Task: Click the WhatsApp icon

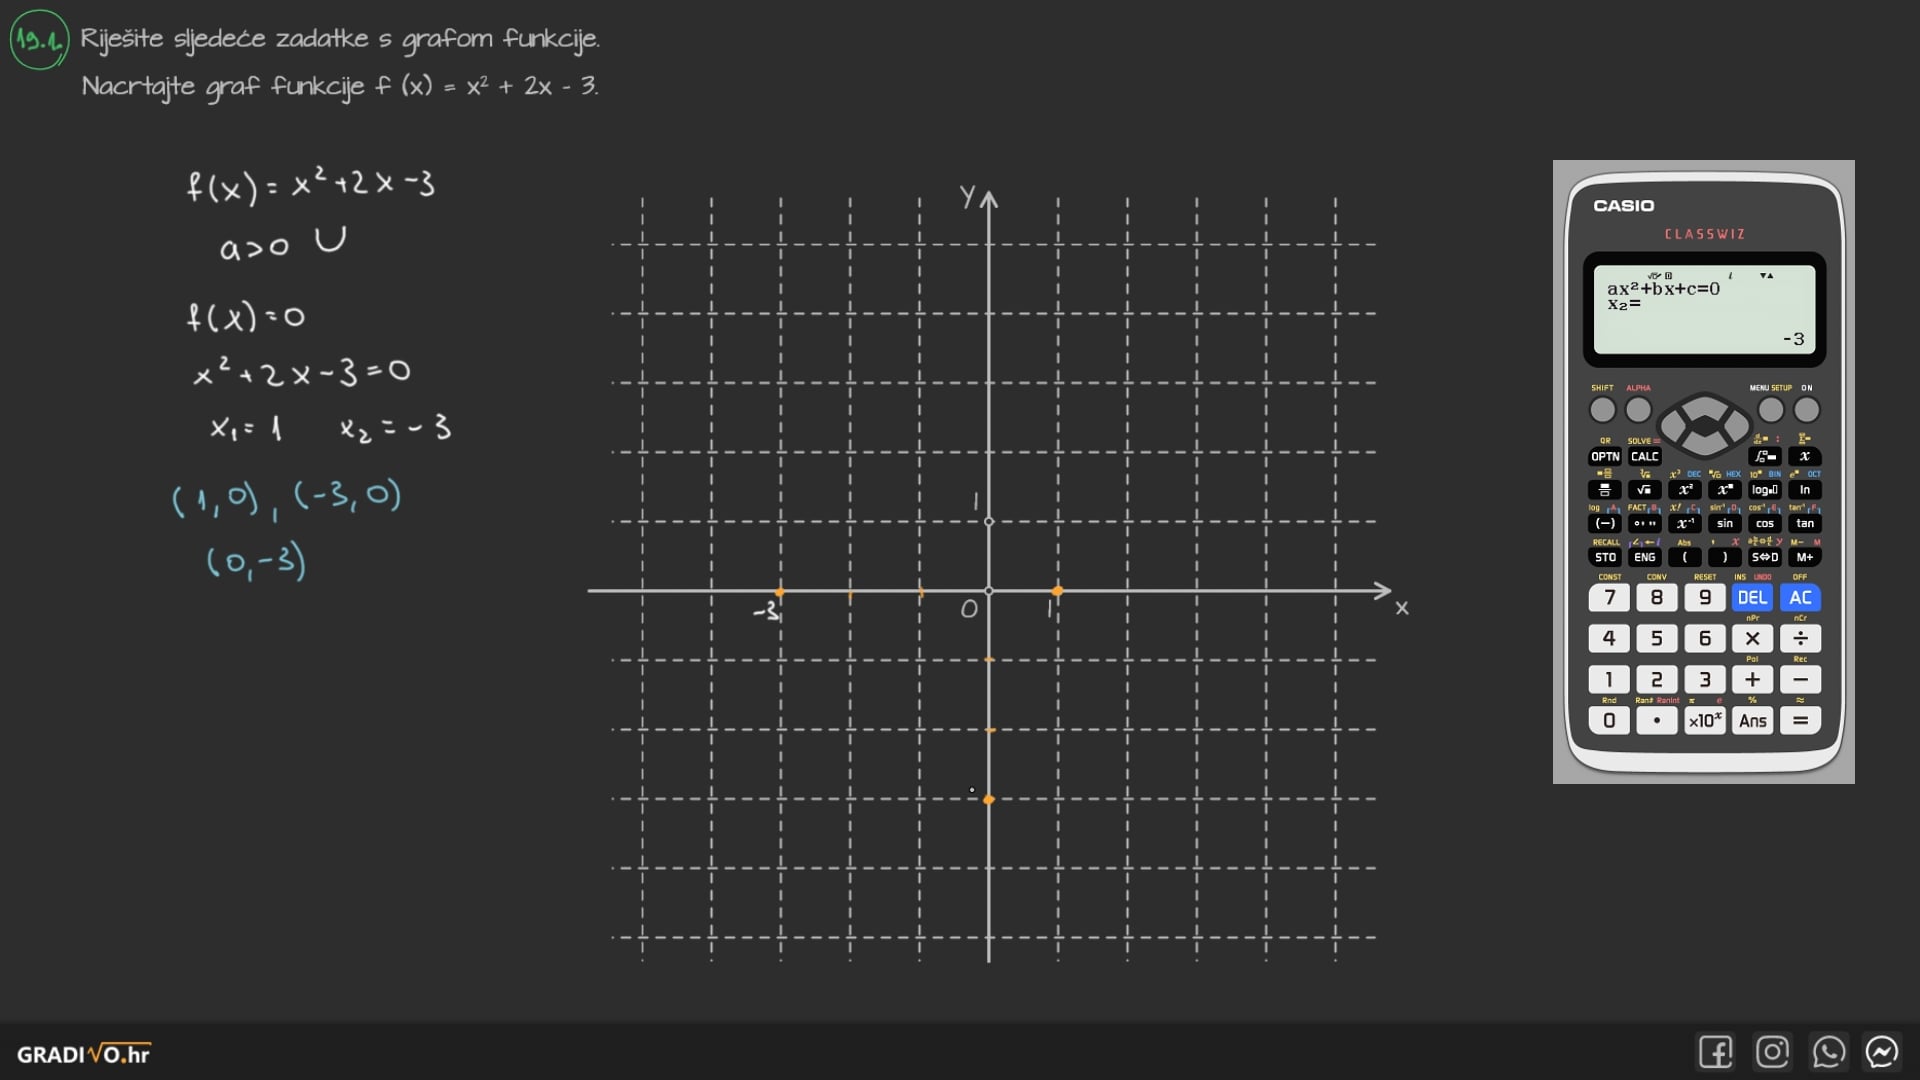Action: [1828, 1052]
